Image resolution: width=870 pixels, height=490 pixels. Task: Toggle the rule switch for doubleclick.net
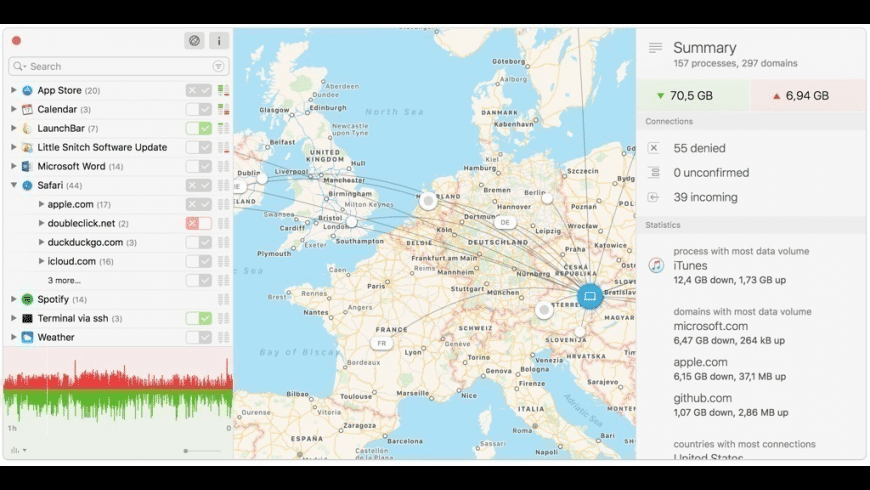(199, 223)
